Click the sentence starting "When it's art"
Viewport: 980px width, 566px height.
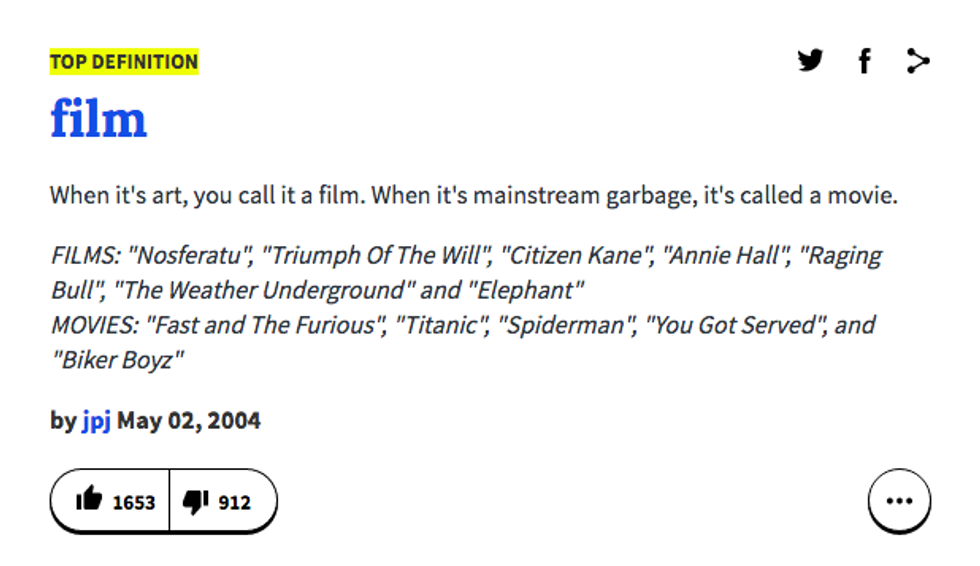pos(474,194)
